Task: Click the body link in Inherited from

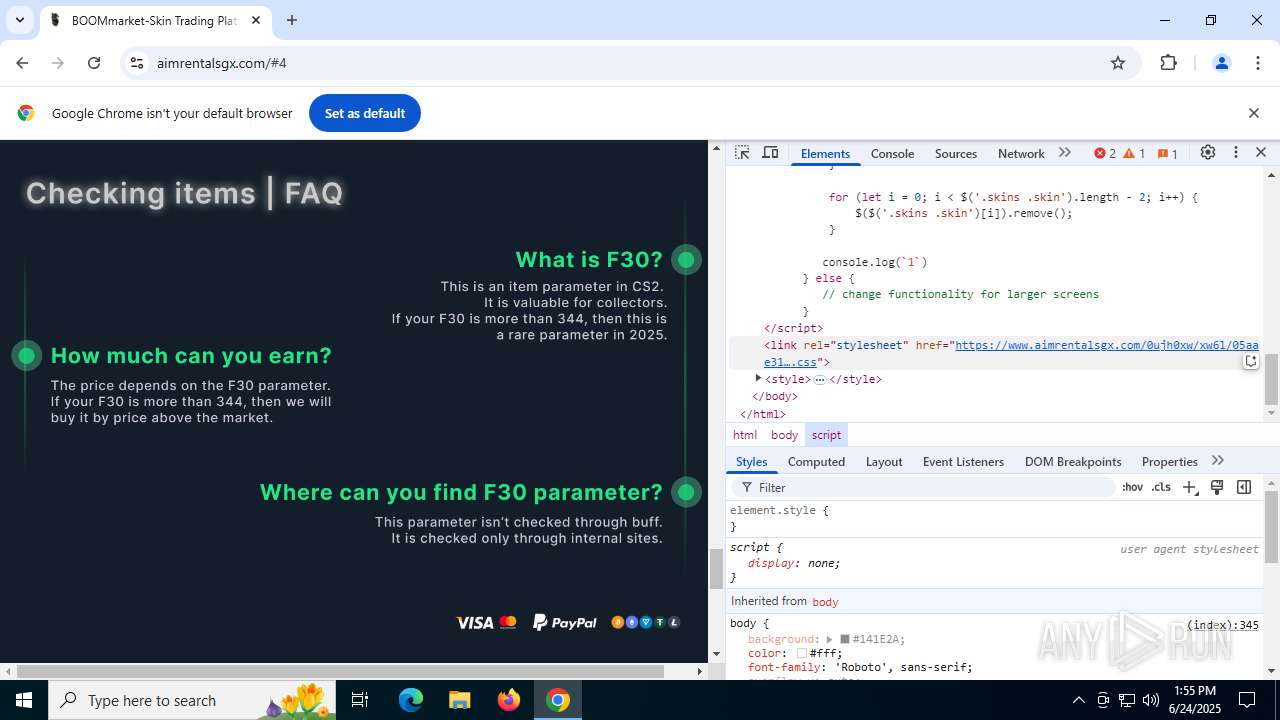Action: (825, 602)
